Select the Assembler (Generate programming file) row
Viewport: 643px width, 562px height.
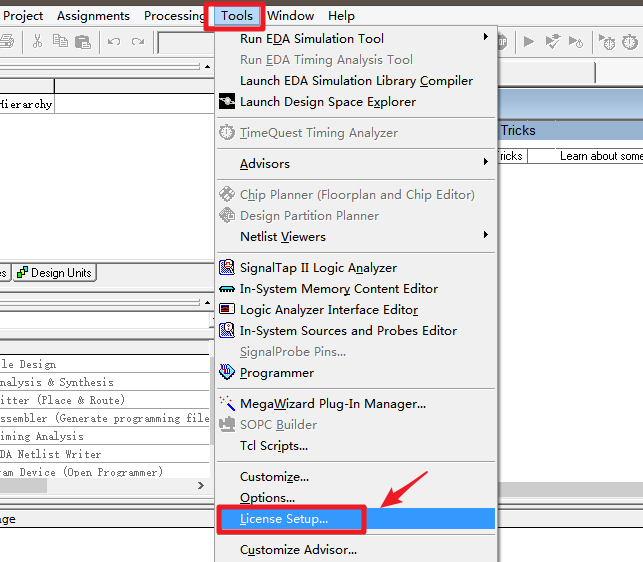point(105,418)
